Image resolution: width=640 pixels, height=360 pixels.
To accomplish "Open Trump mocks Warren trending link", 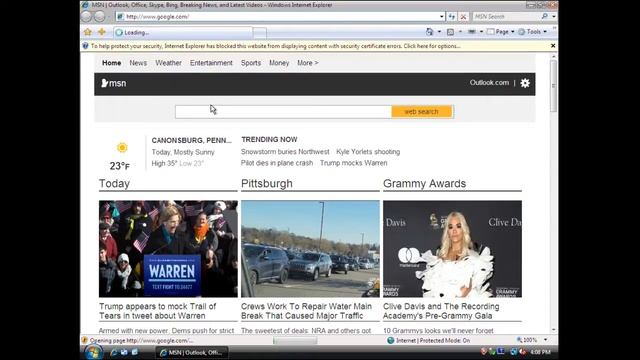I will click(353, 163).
